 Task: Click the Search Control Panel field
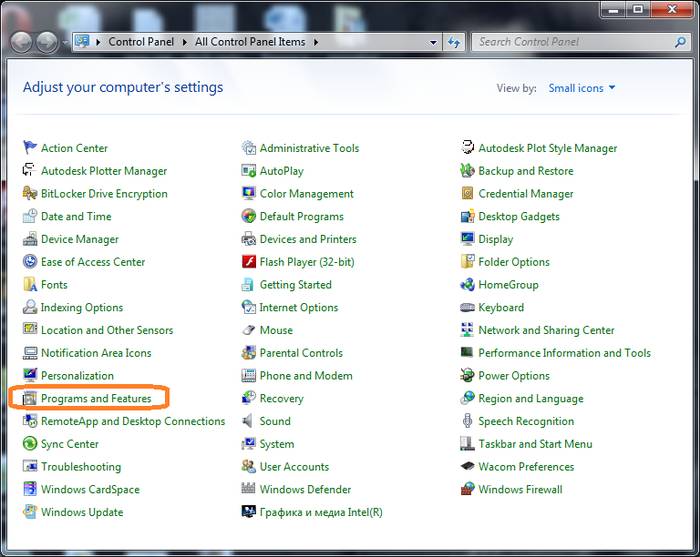pyautogui.click(x=570, y=42)
